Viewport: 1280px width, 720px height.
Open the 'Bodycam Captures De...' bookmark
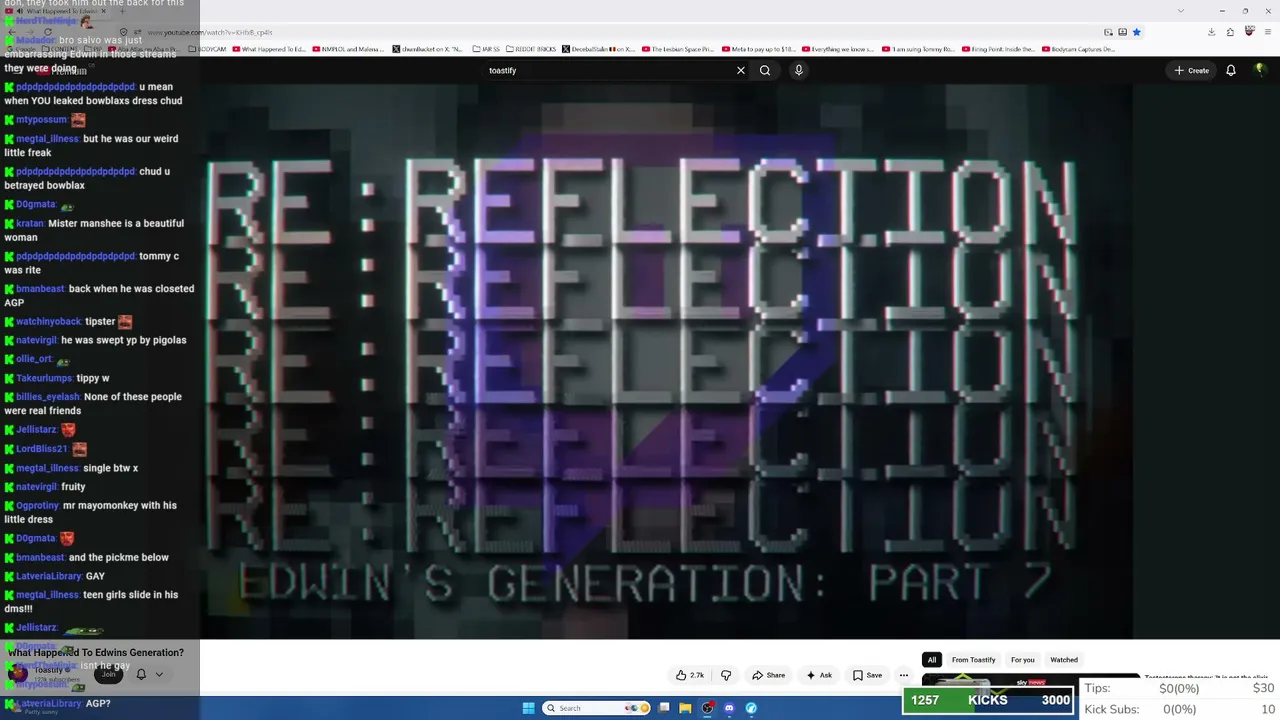click(x=1078, y=49)
